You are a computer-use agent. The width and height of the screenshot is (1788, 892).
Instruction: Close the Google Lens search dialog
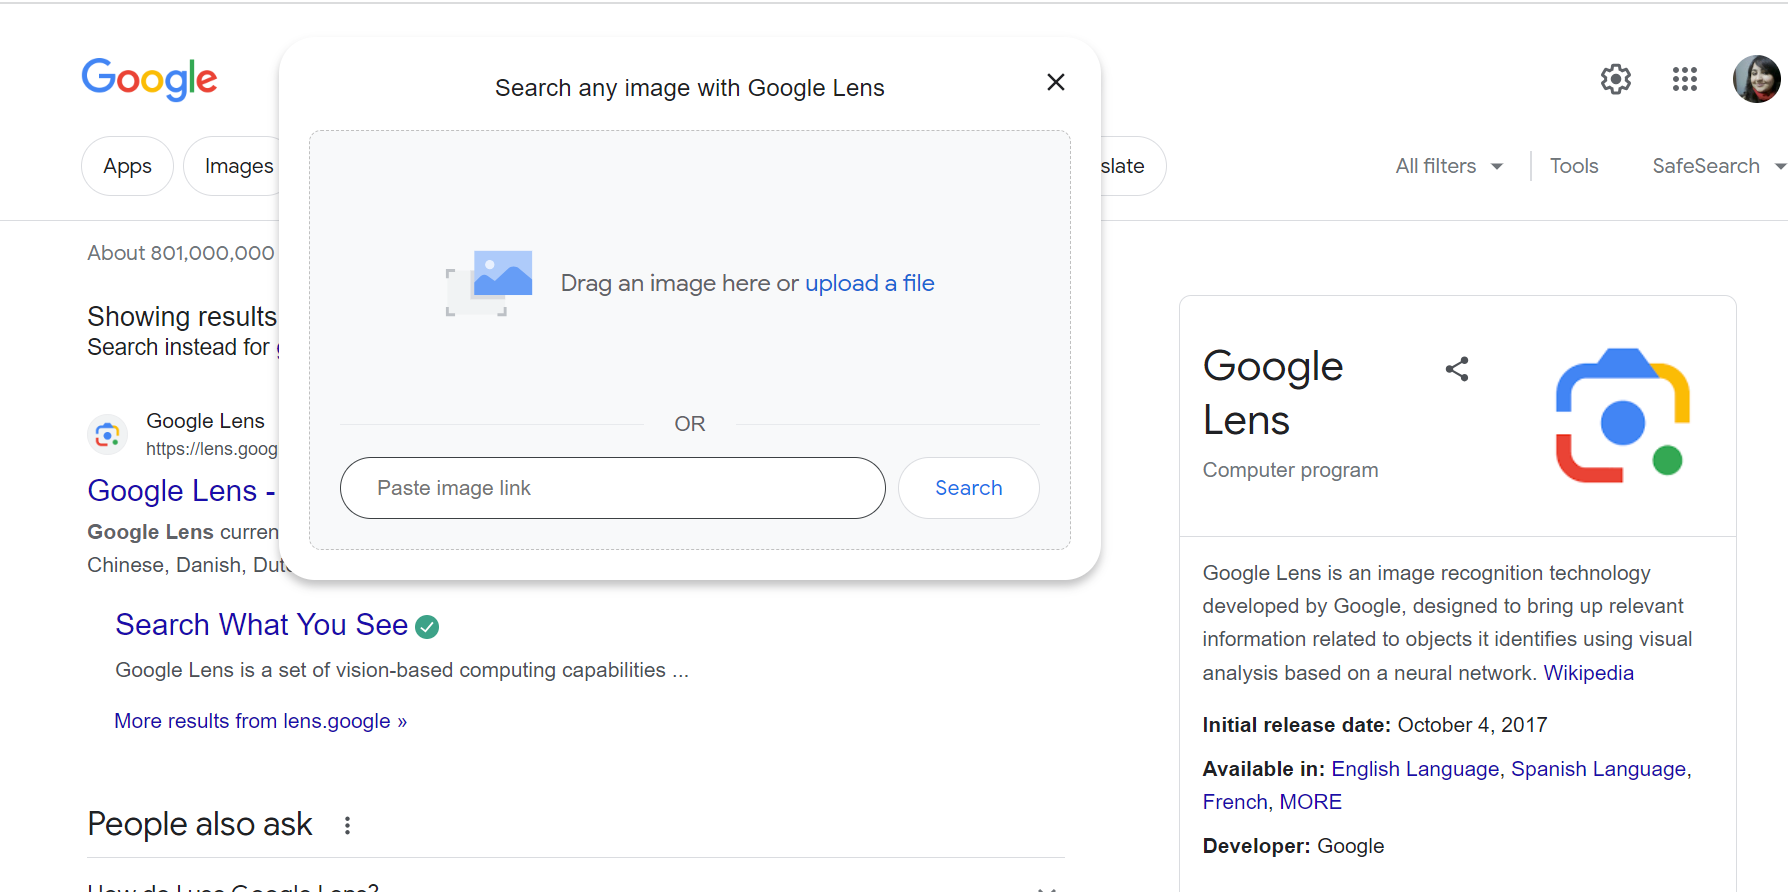[1055, 82]
